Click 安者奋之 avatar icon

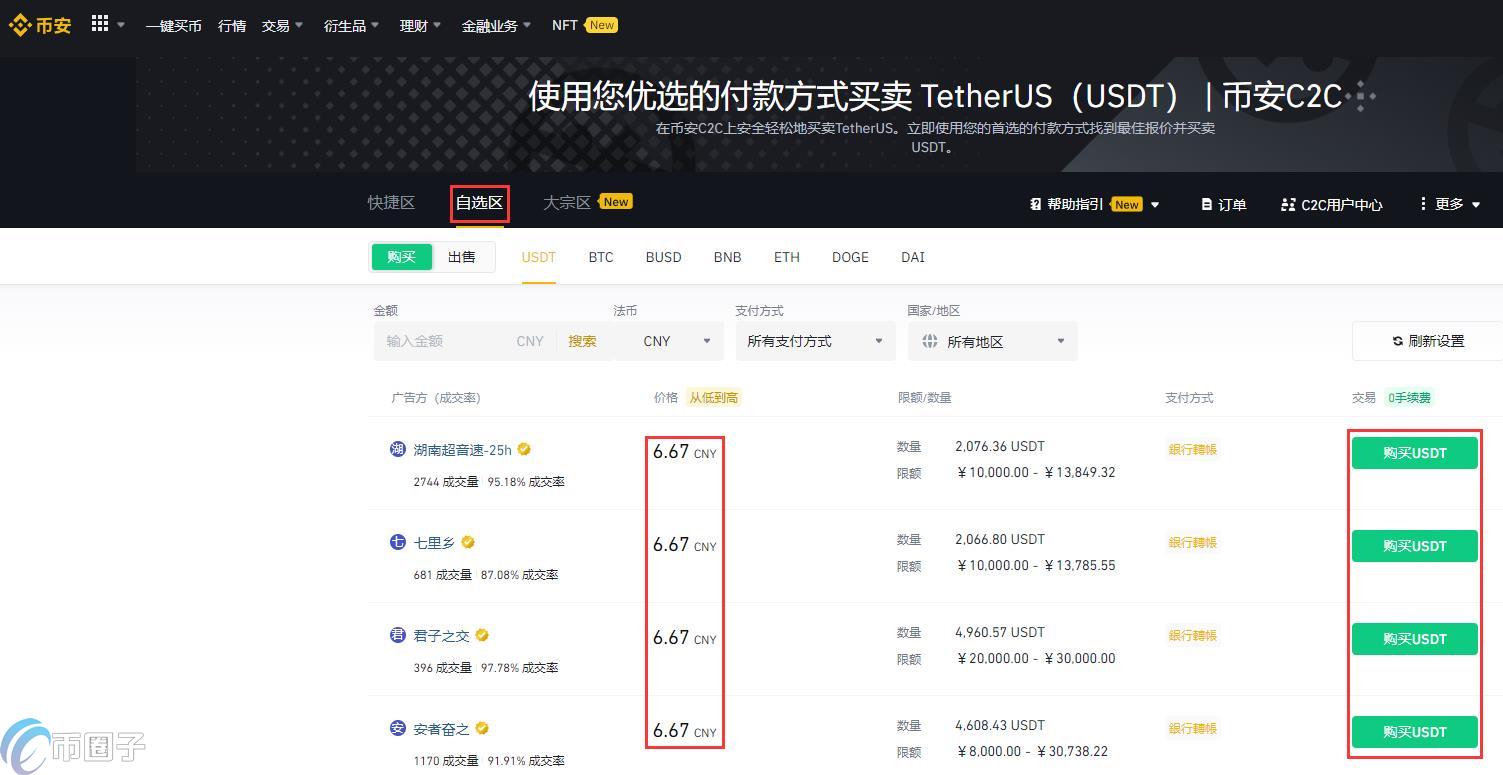397,728
